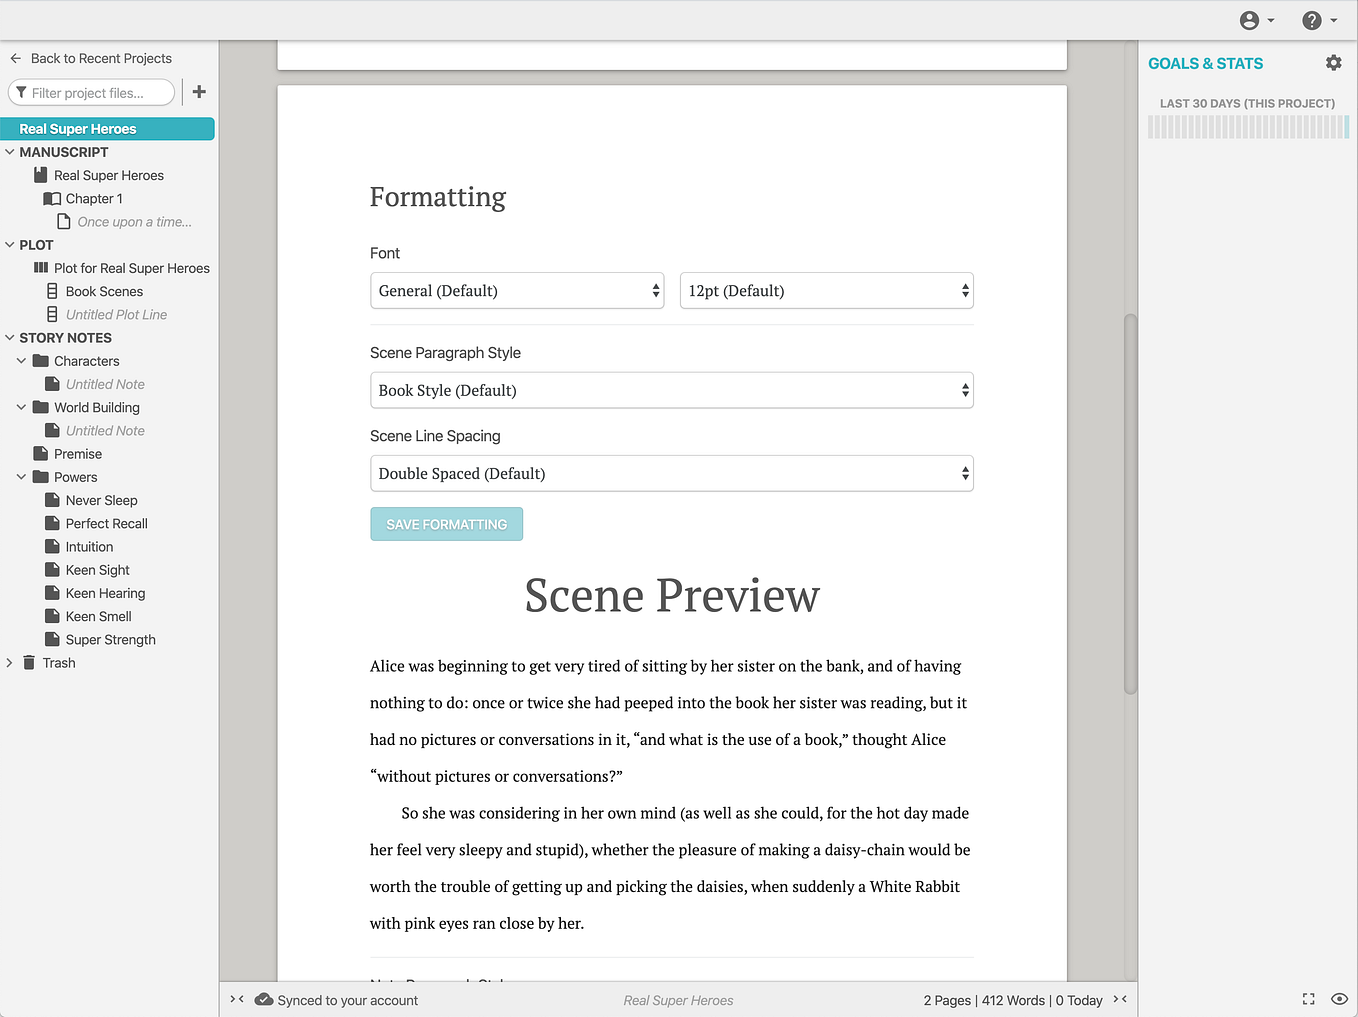Open the Plot for Real Super Heroes grid icon
Viewport: 1358px width, 1017px height.
(41, 268)
